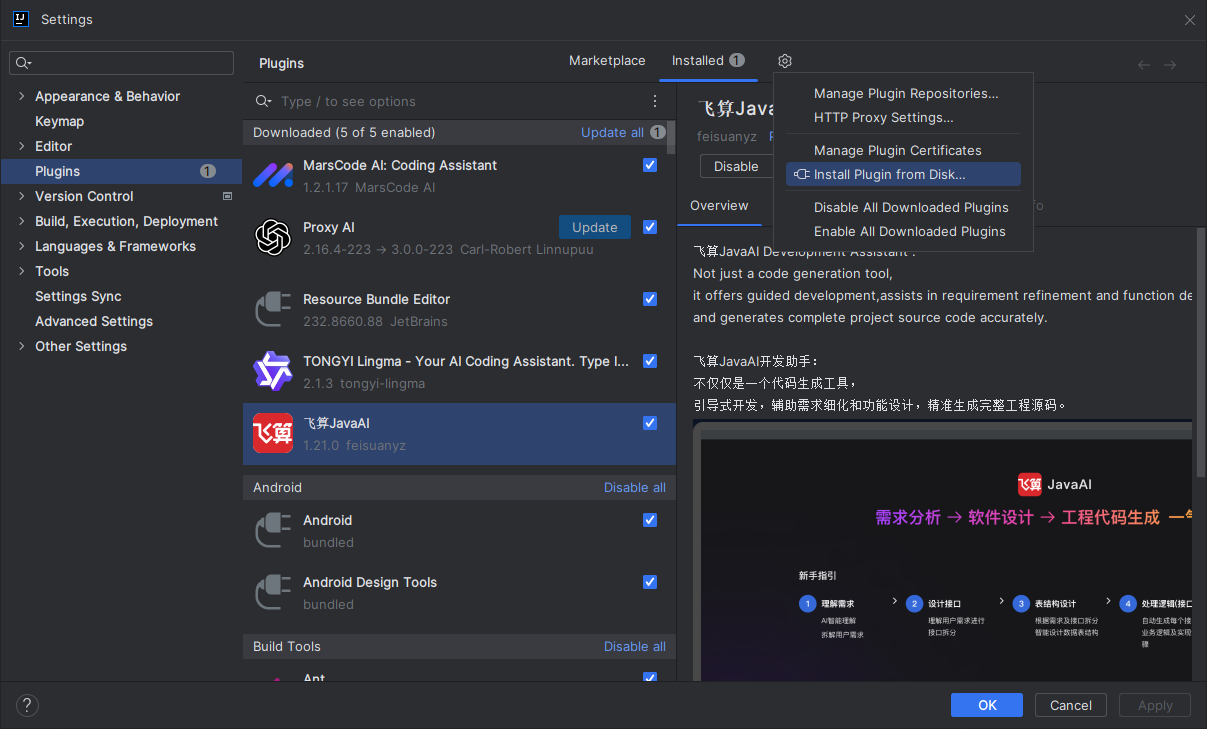Image resolution: width=1207 pixels, height=729 pixels.
Task: Open Advanced Settings in the tree
Action: [94, 321]
